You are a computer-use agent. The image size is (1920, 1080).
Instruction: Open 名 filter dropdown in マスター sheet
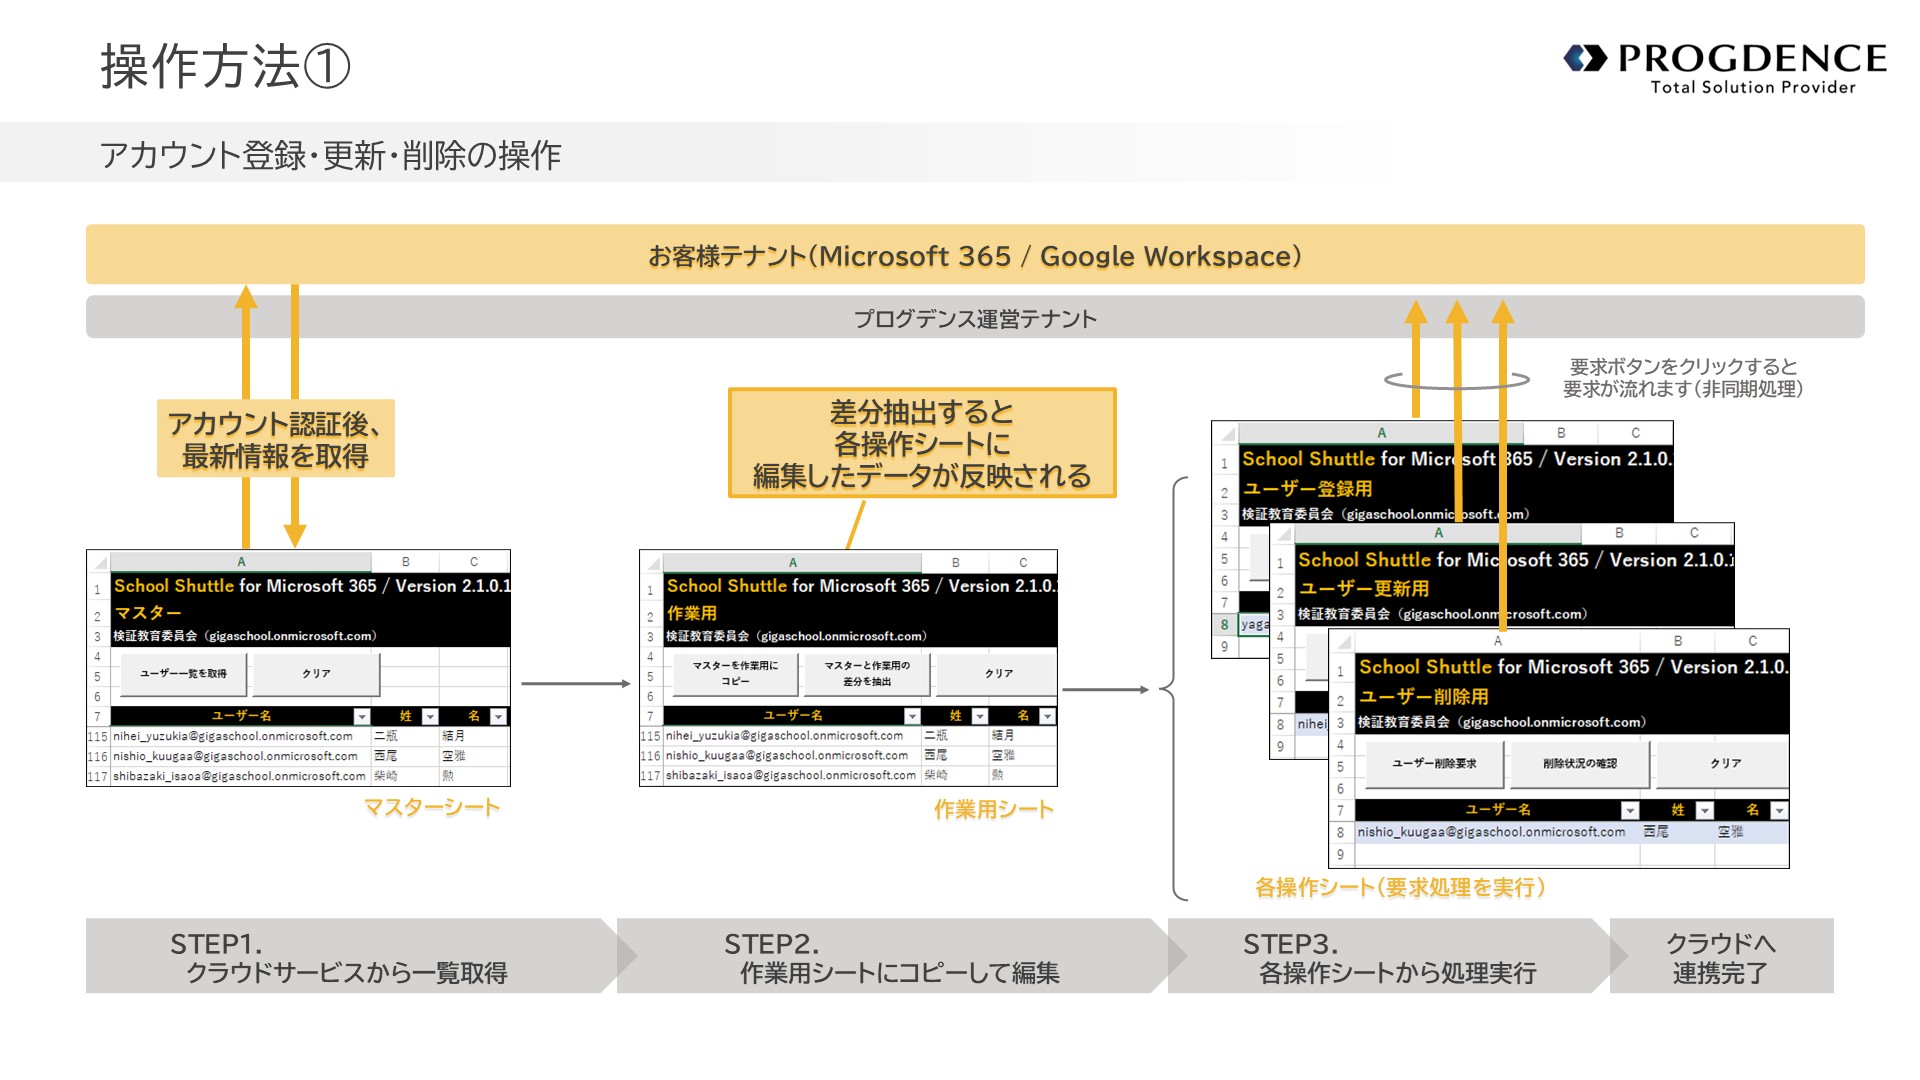click(x=498, y=716)
